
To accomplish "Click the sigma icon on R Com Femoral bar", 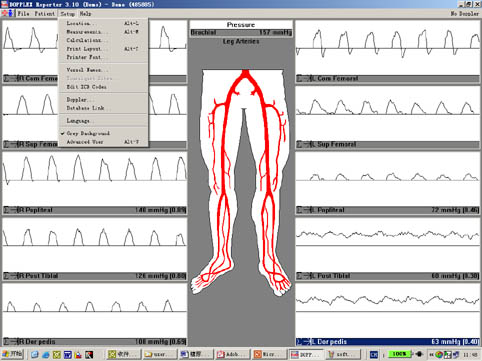I will [x=7, y=79].
